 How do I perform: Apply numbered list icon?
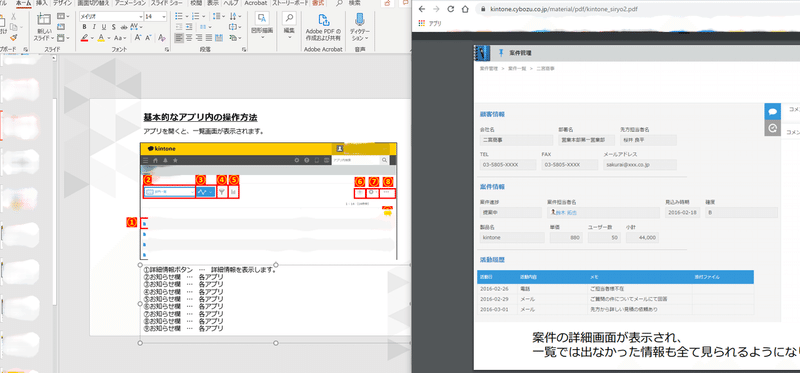[x=196, y=16]
